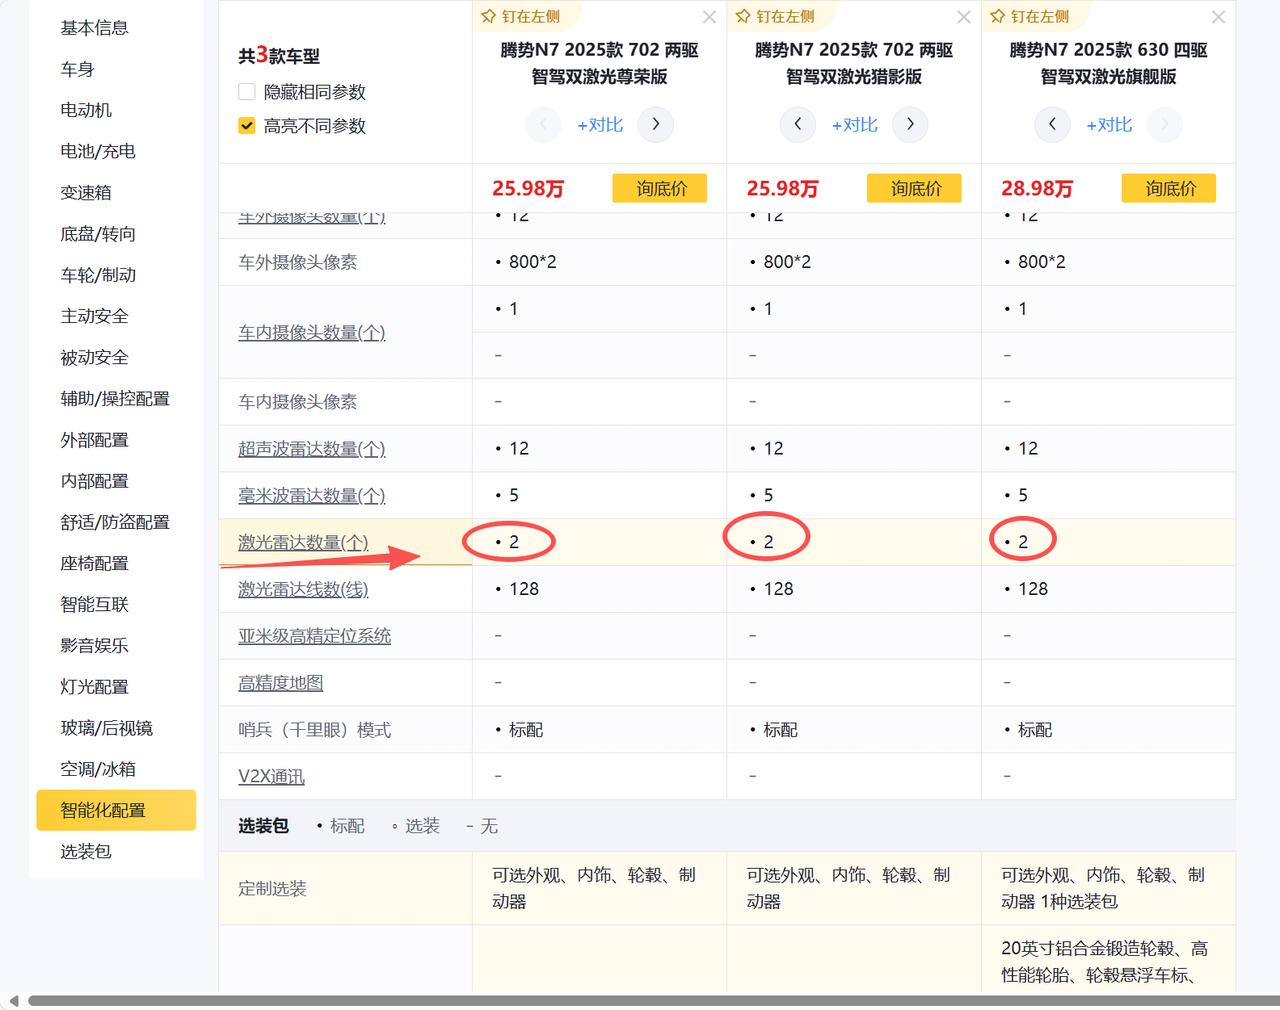Click the 车外摄像头像素 row label
Screen dimensions: 1280x1010
(x=297, y=262)
